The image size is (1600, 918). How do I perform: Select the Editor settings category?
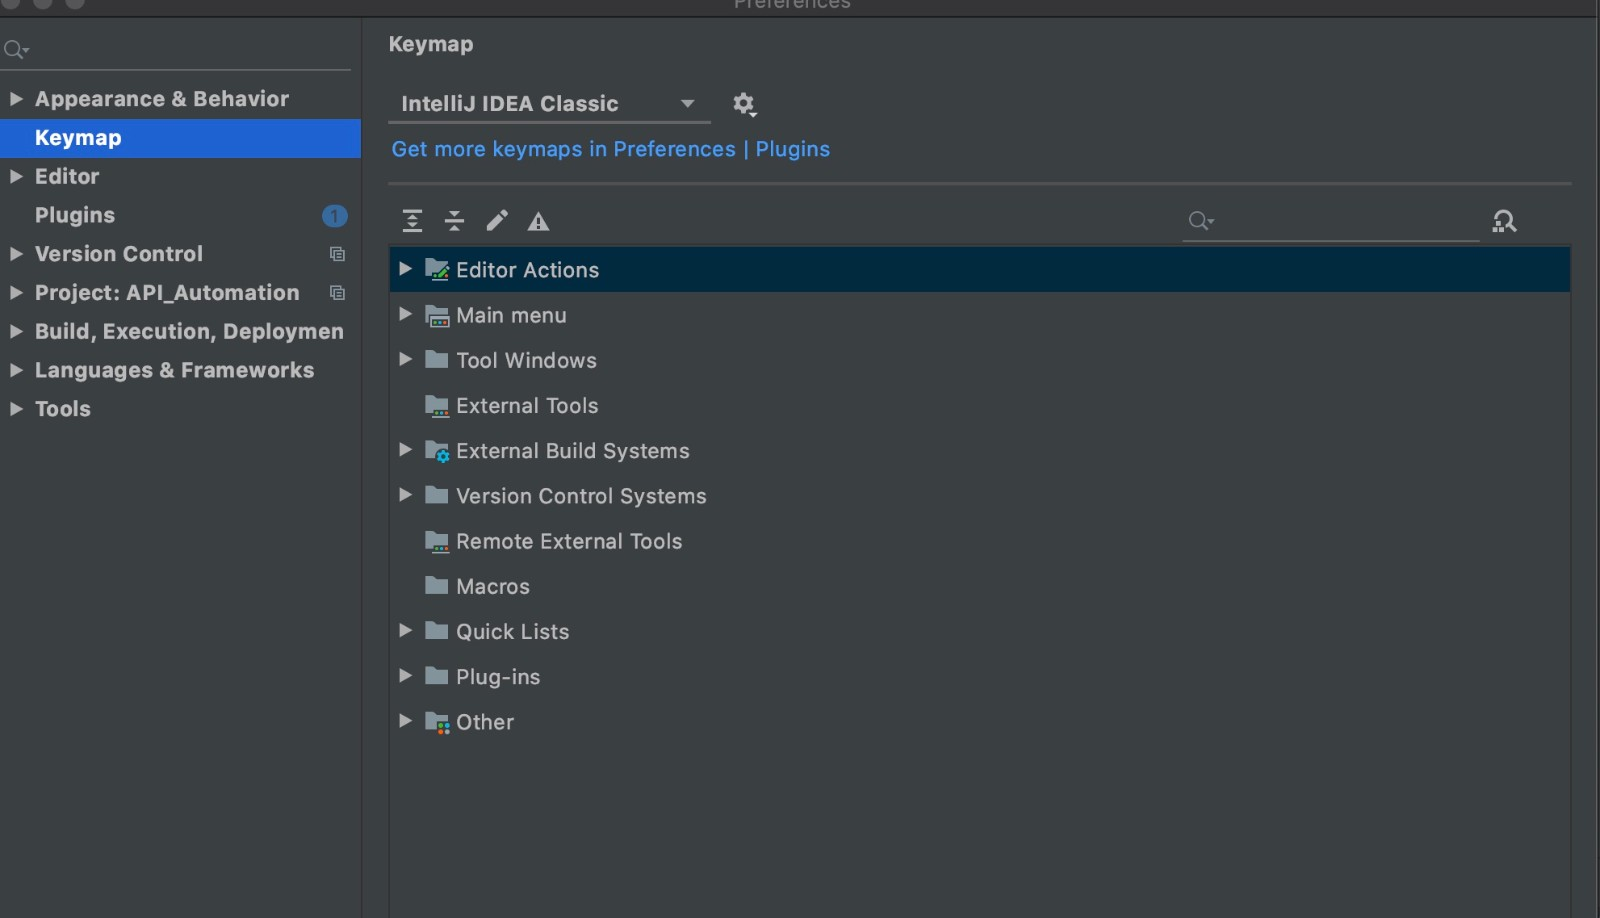click(67, 176)
